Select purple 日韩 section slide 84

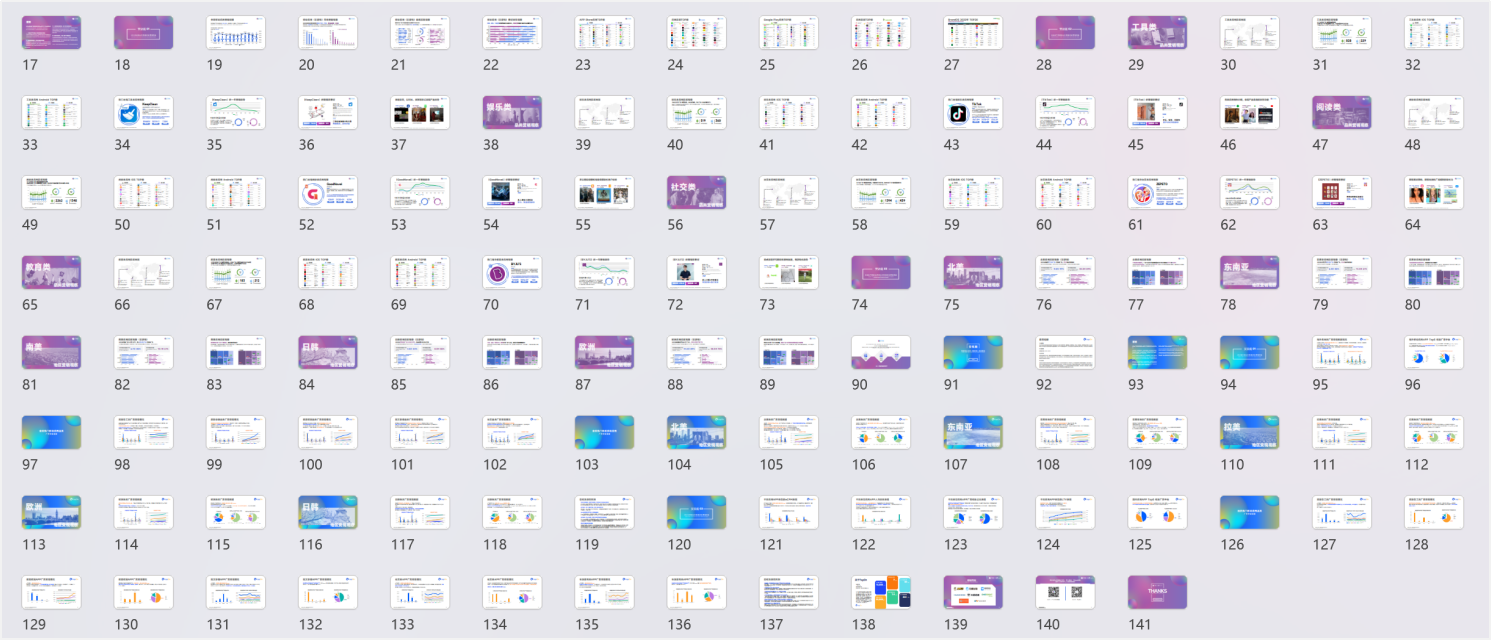tap(328, 353)
